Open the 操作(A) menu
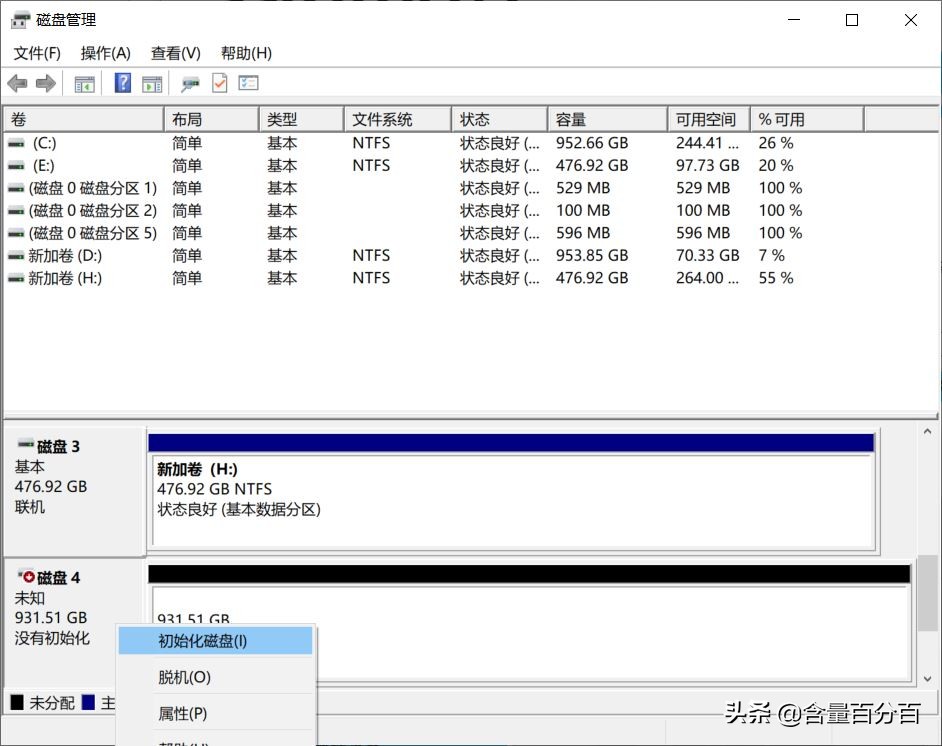This screenshot has height=746, width=942. coord(104,53)
